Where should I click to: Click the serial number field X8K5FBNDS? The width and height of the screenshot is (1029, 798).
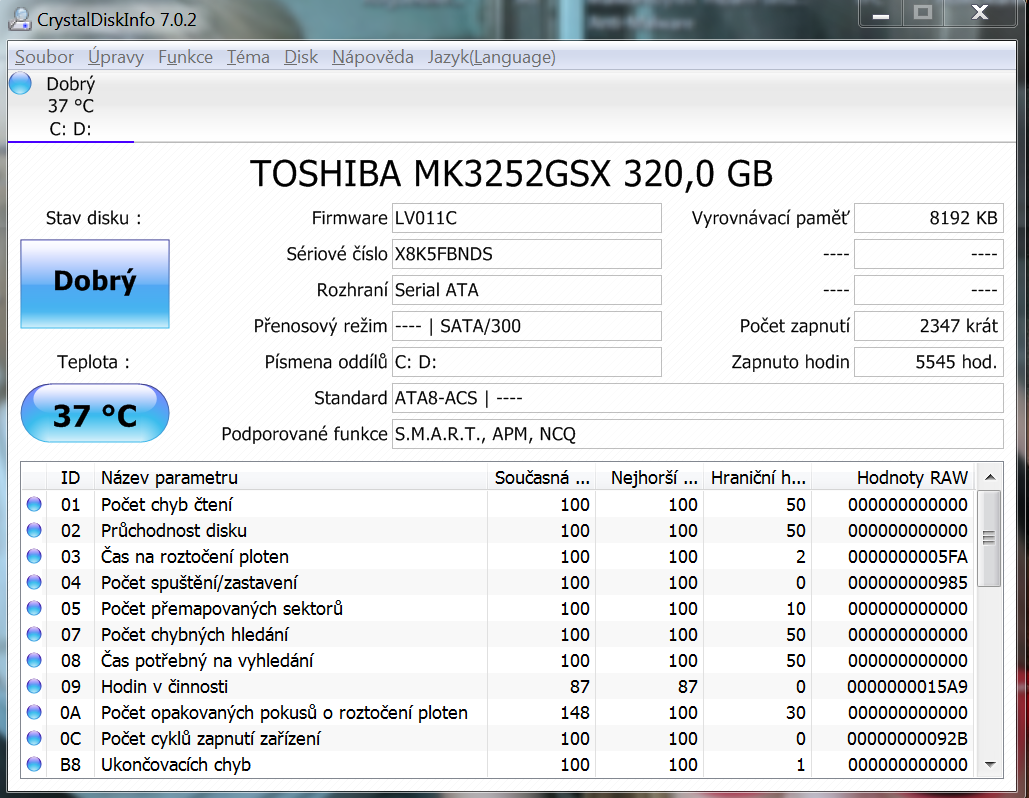click(526, 254)
